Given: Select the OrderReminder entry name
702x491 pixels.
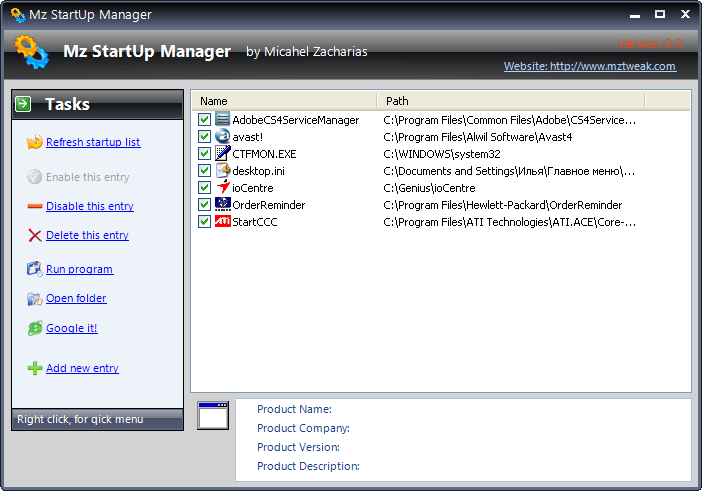Looking at the screenshot, I should pos(269,205).
